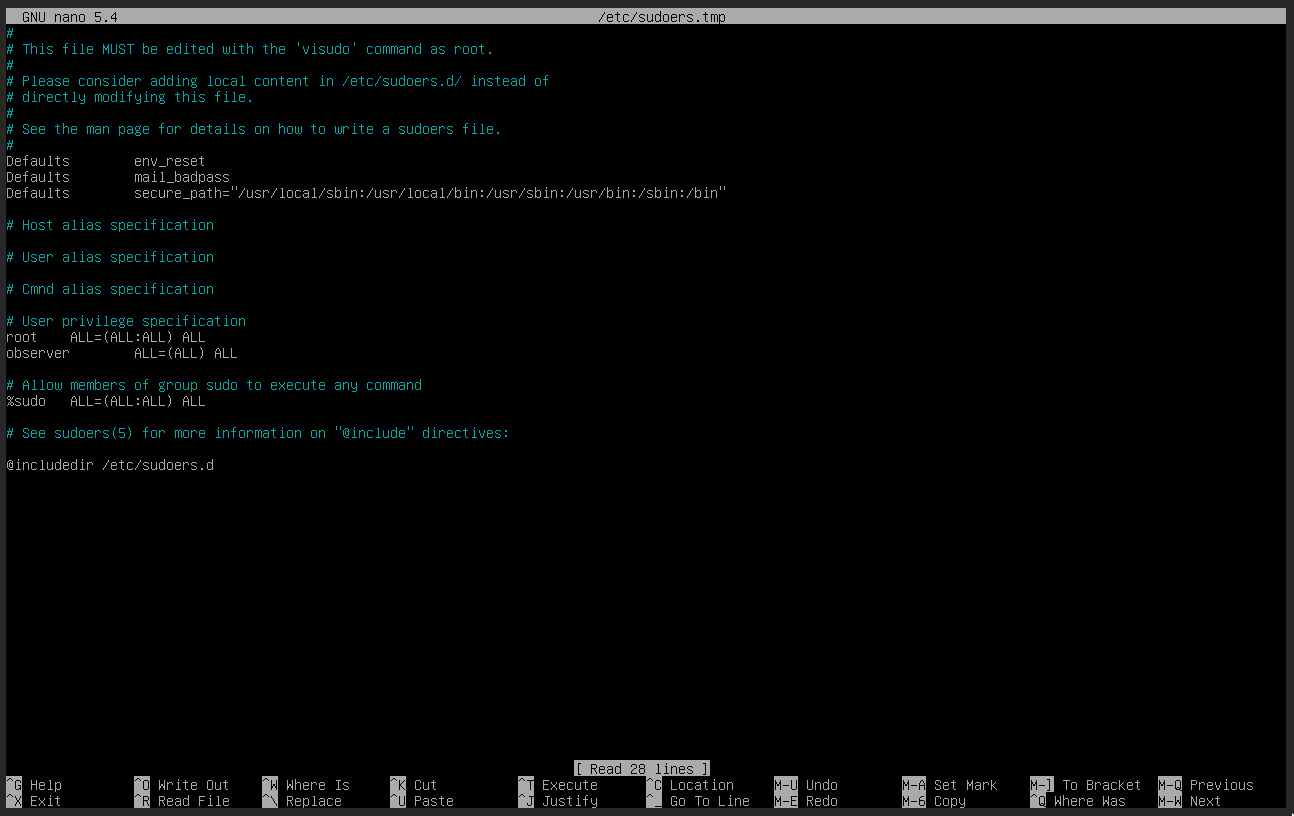The image size is (1294, 816).
Task: Choose the ^W Where Is shortcut
Action: pos(306,785)
